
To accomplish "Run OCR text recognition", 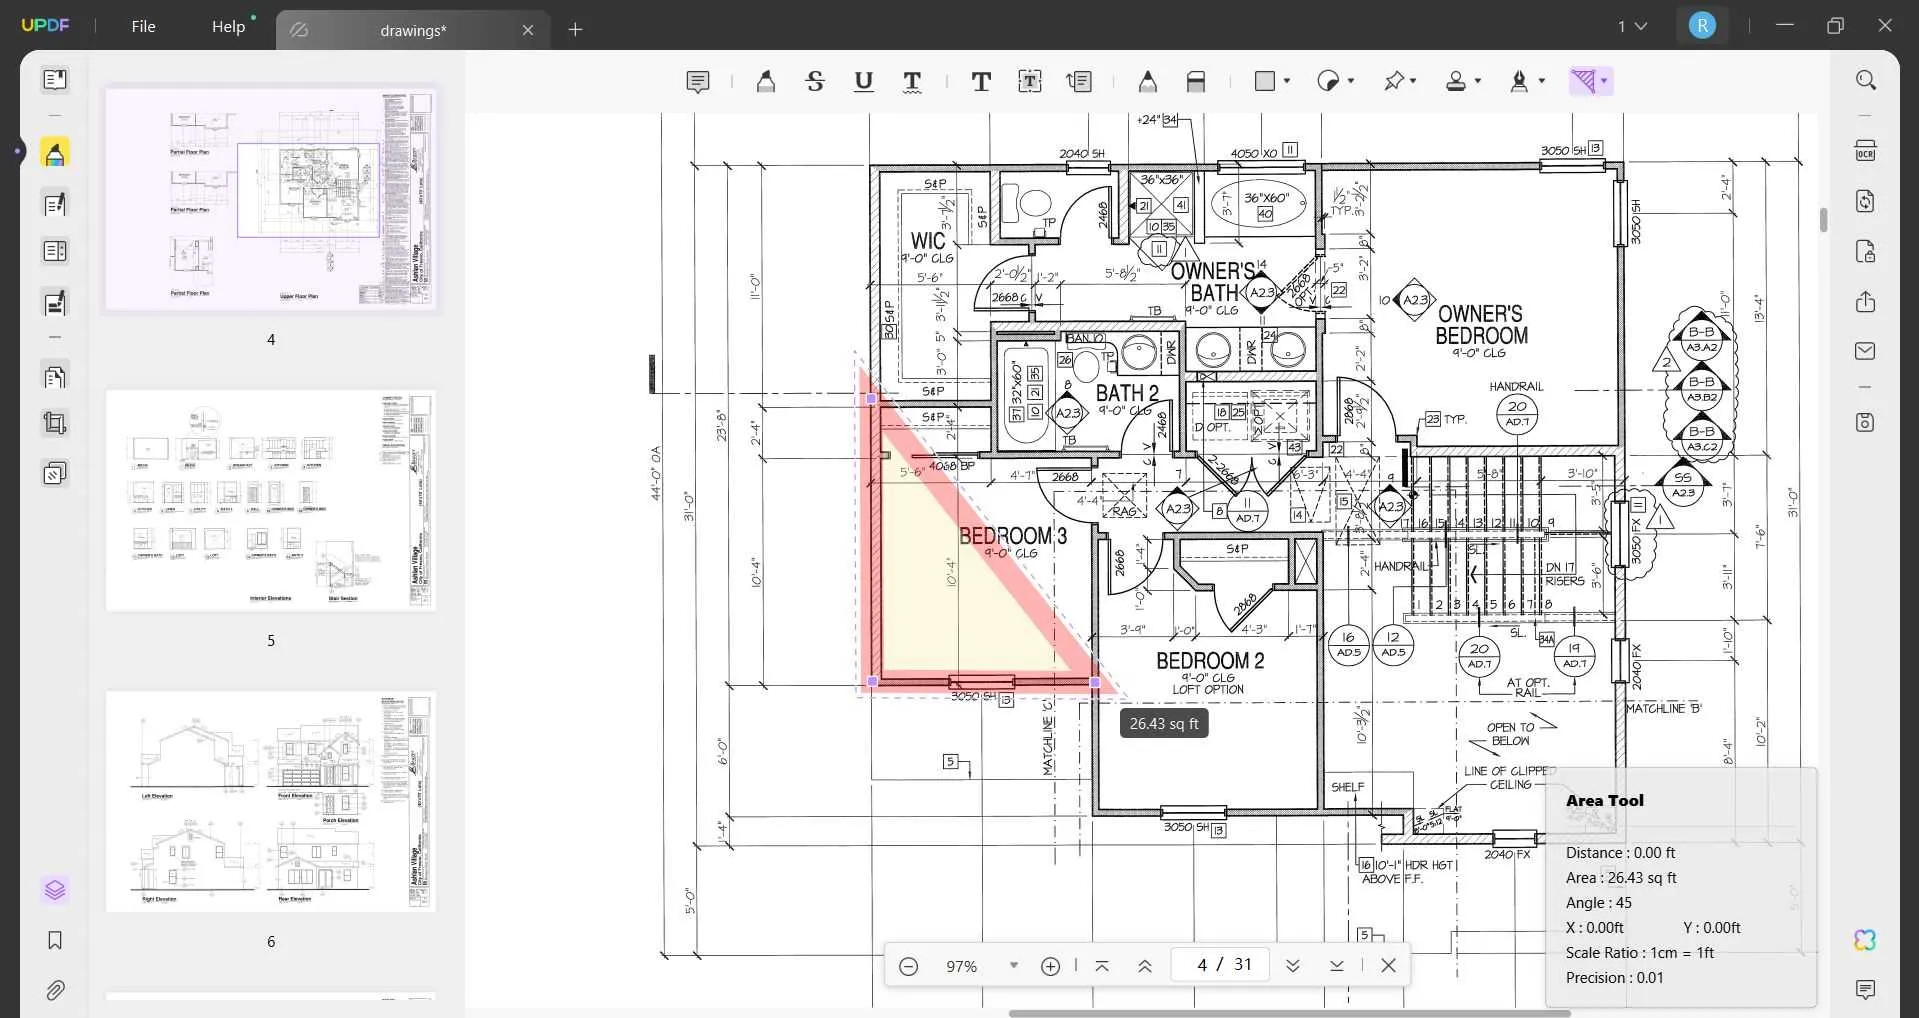I will click(1865, 151).
